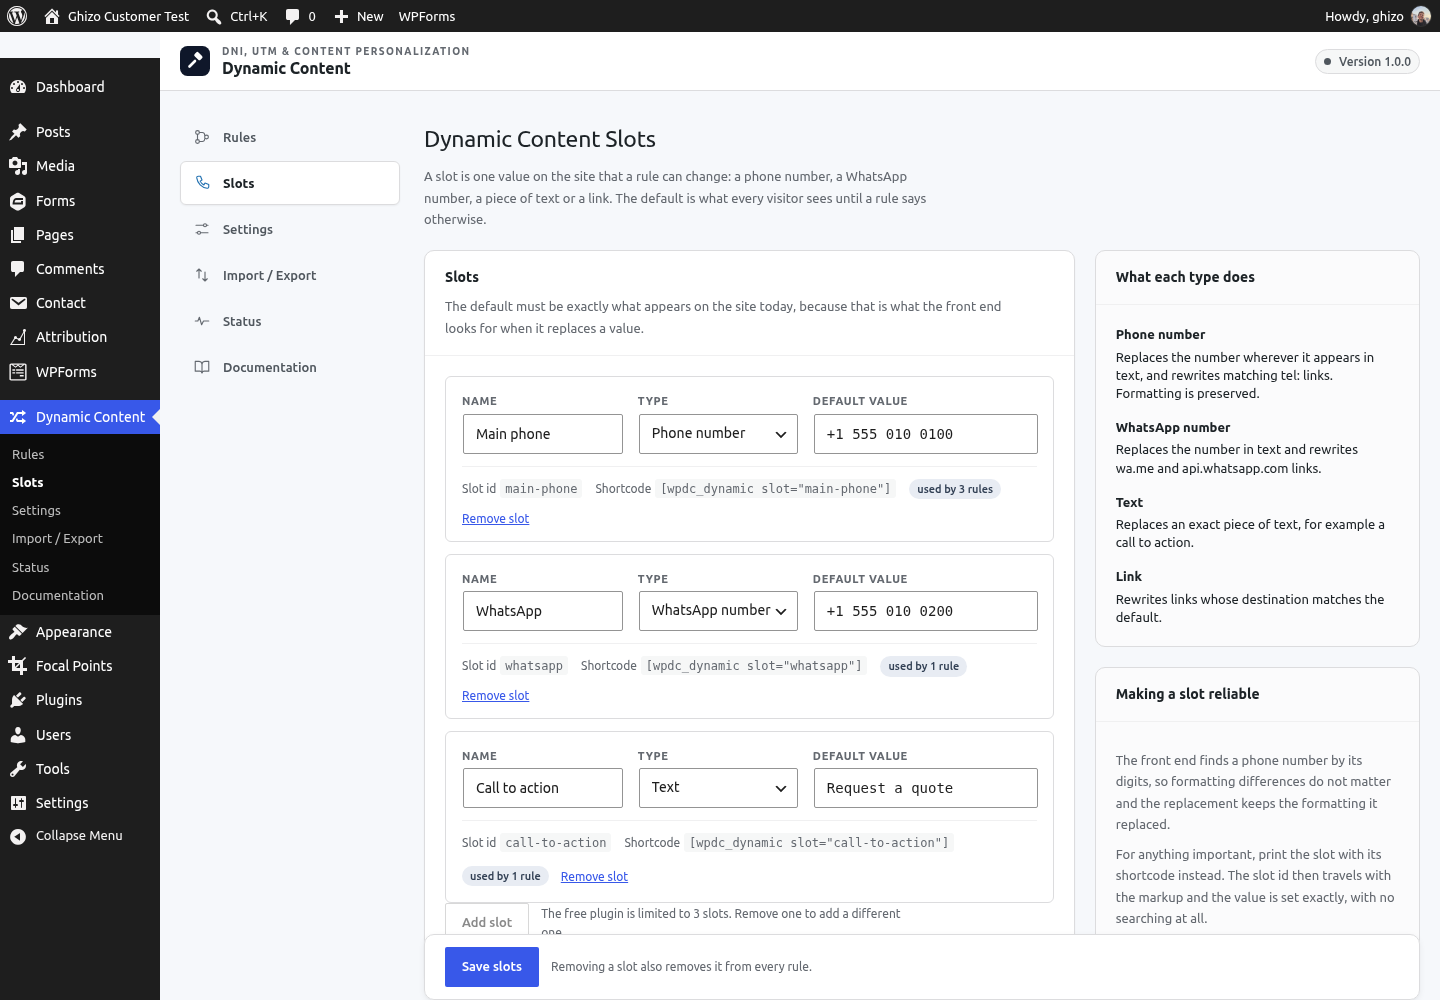Viewport: 1440px width, 1000px height.
Task: Click the Users person icon
Action: click(x=18, y=735)
